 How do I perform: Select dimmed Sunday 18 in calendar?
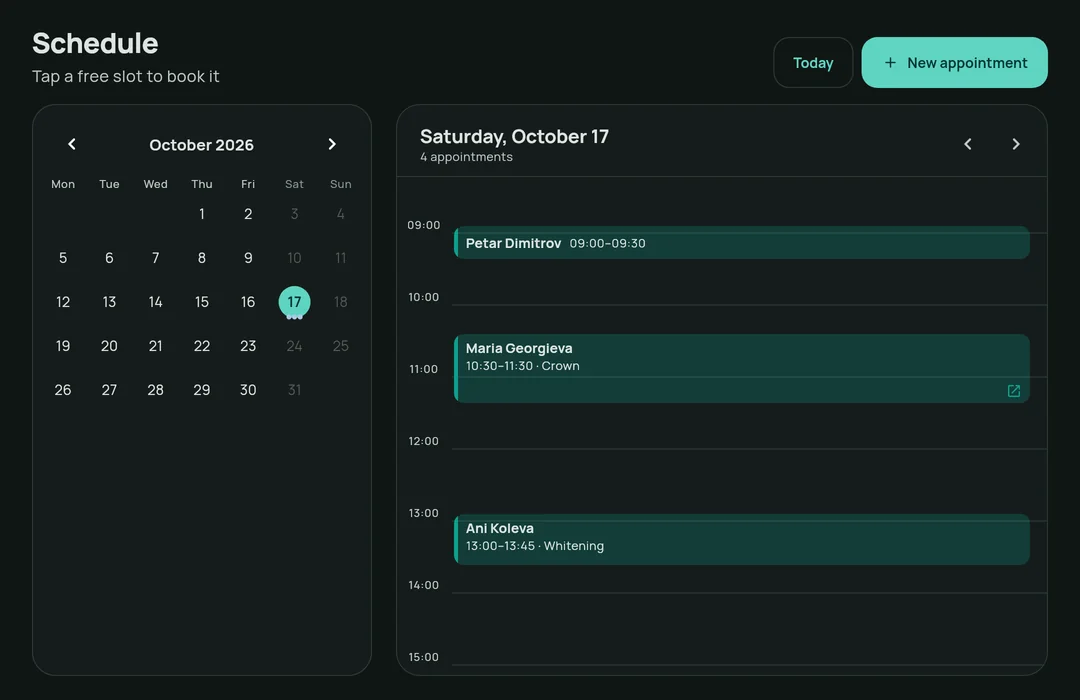click(340, 302)
